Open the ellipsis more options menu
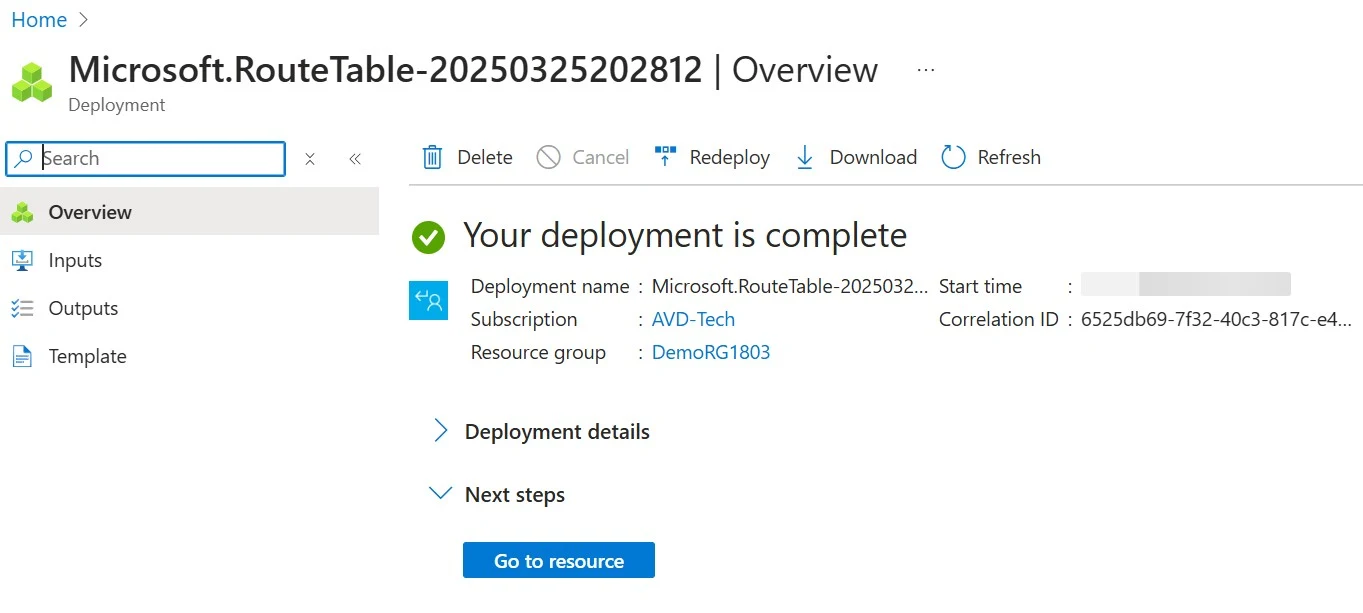 pos(926,70)
